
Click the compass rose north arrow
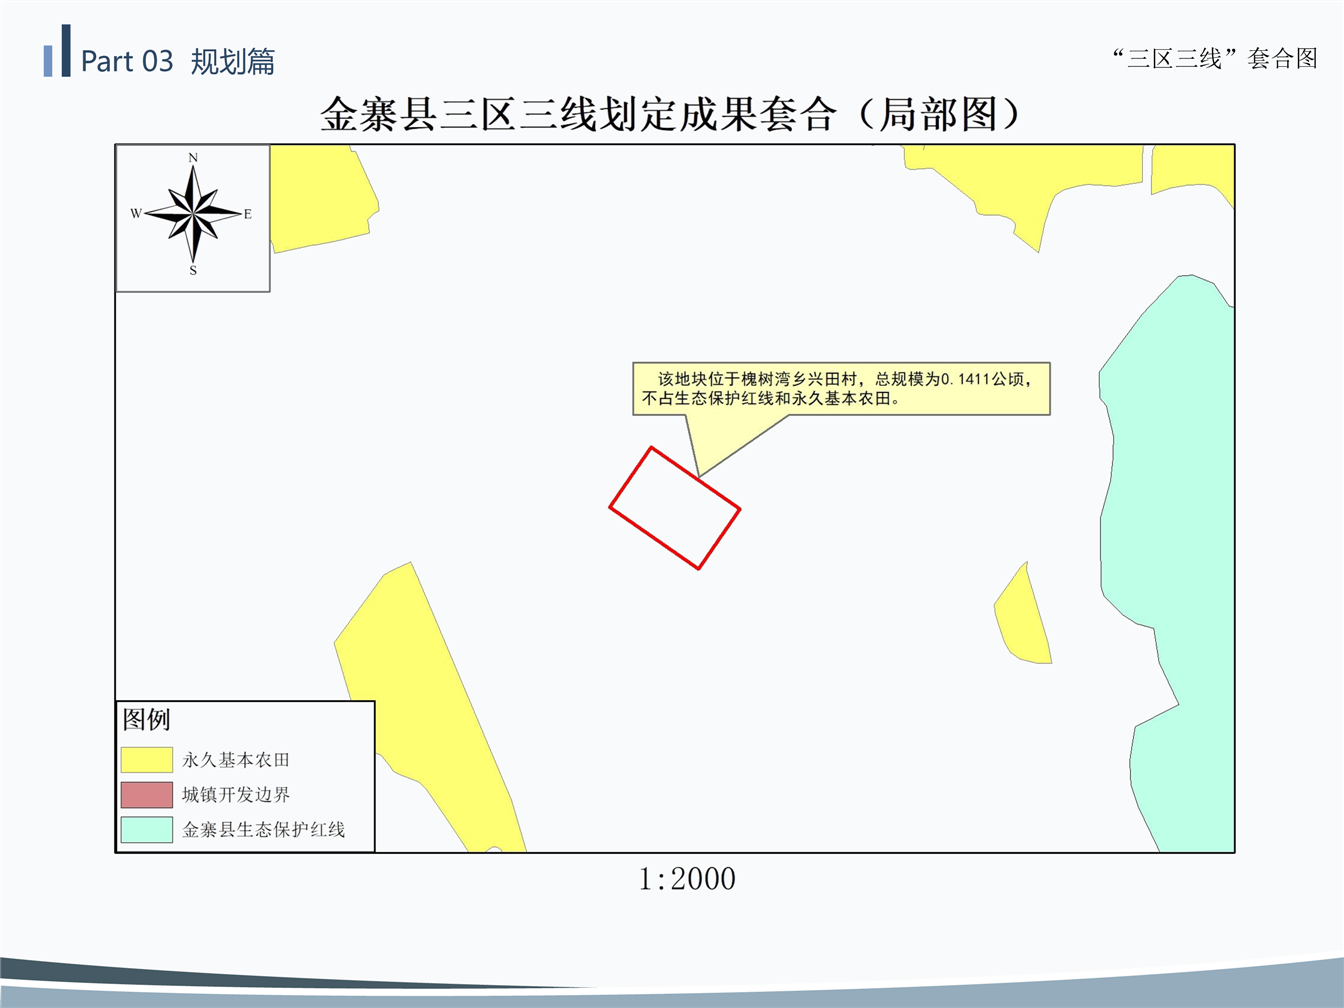[193, 213]
